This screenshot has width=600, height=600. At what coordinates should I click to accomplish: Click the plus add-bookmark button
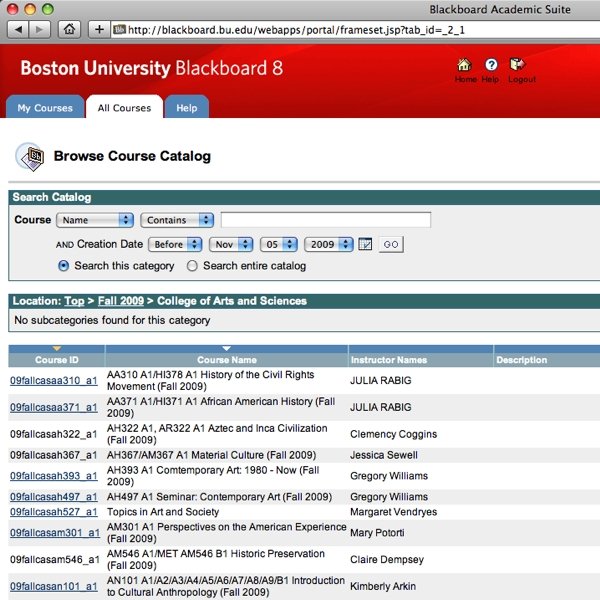tap(99, 29)
